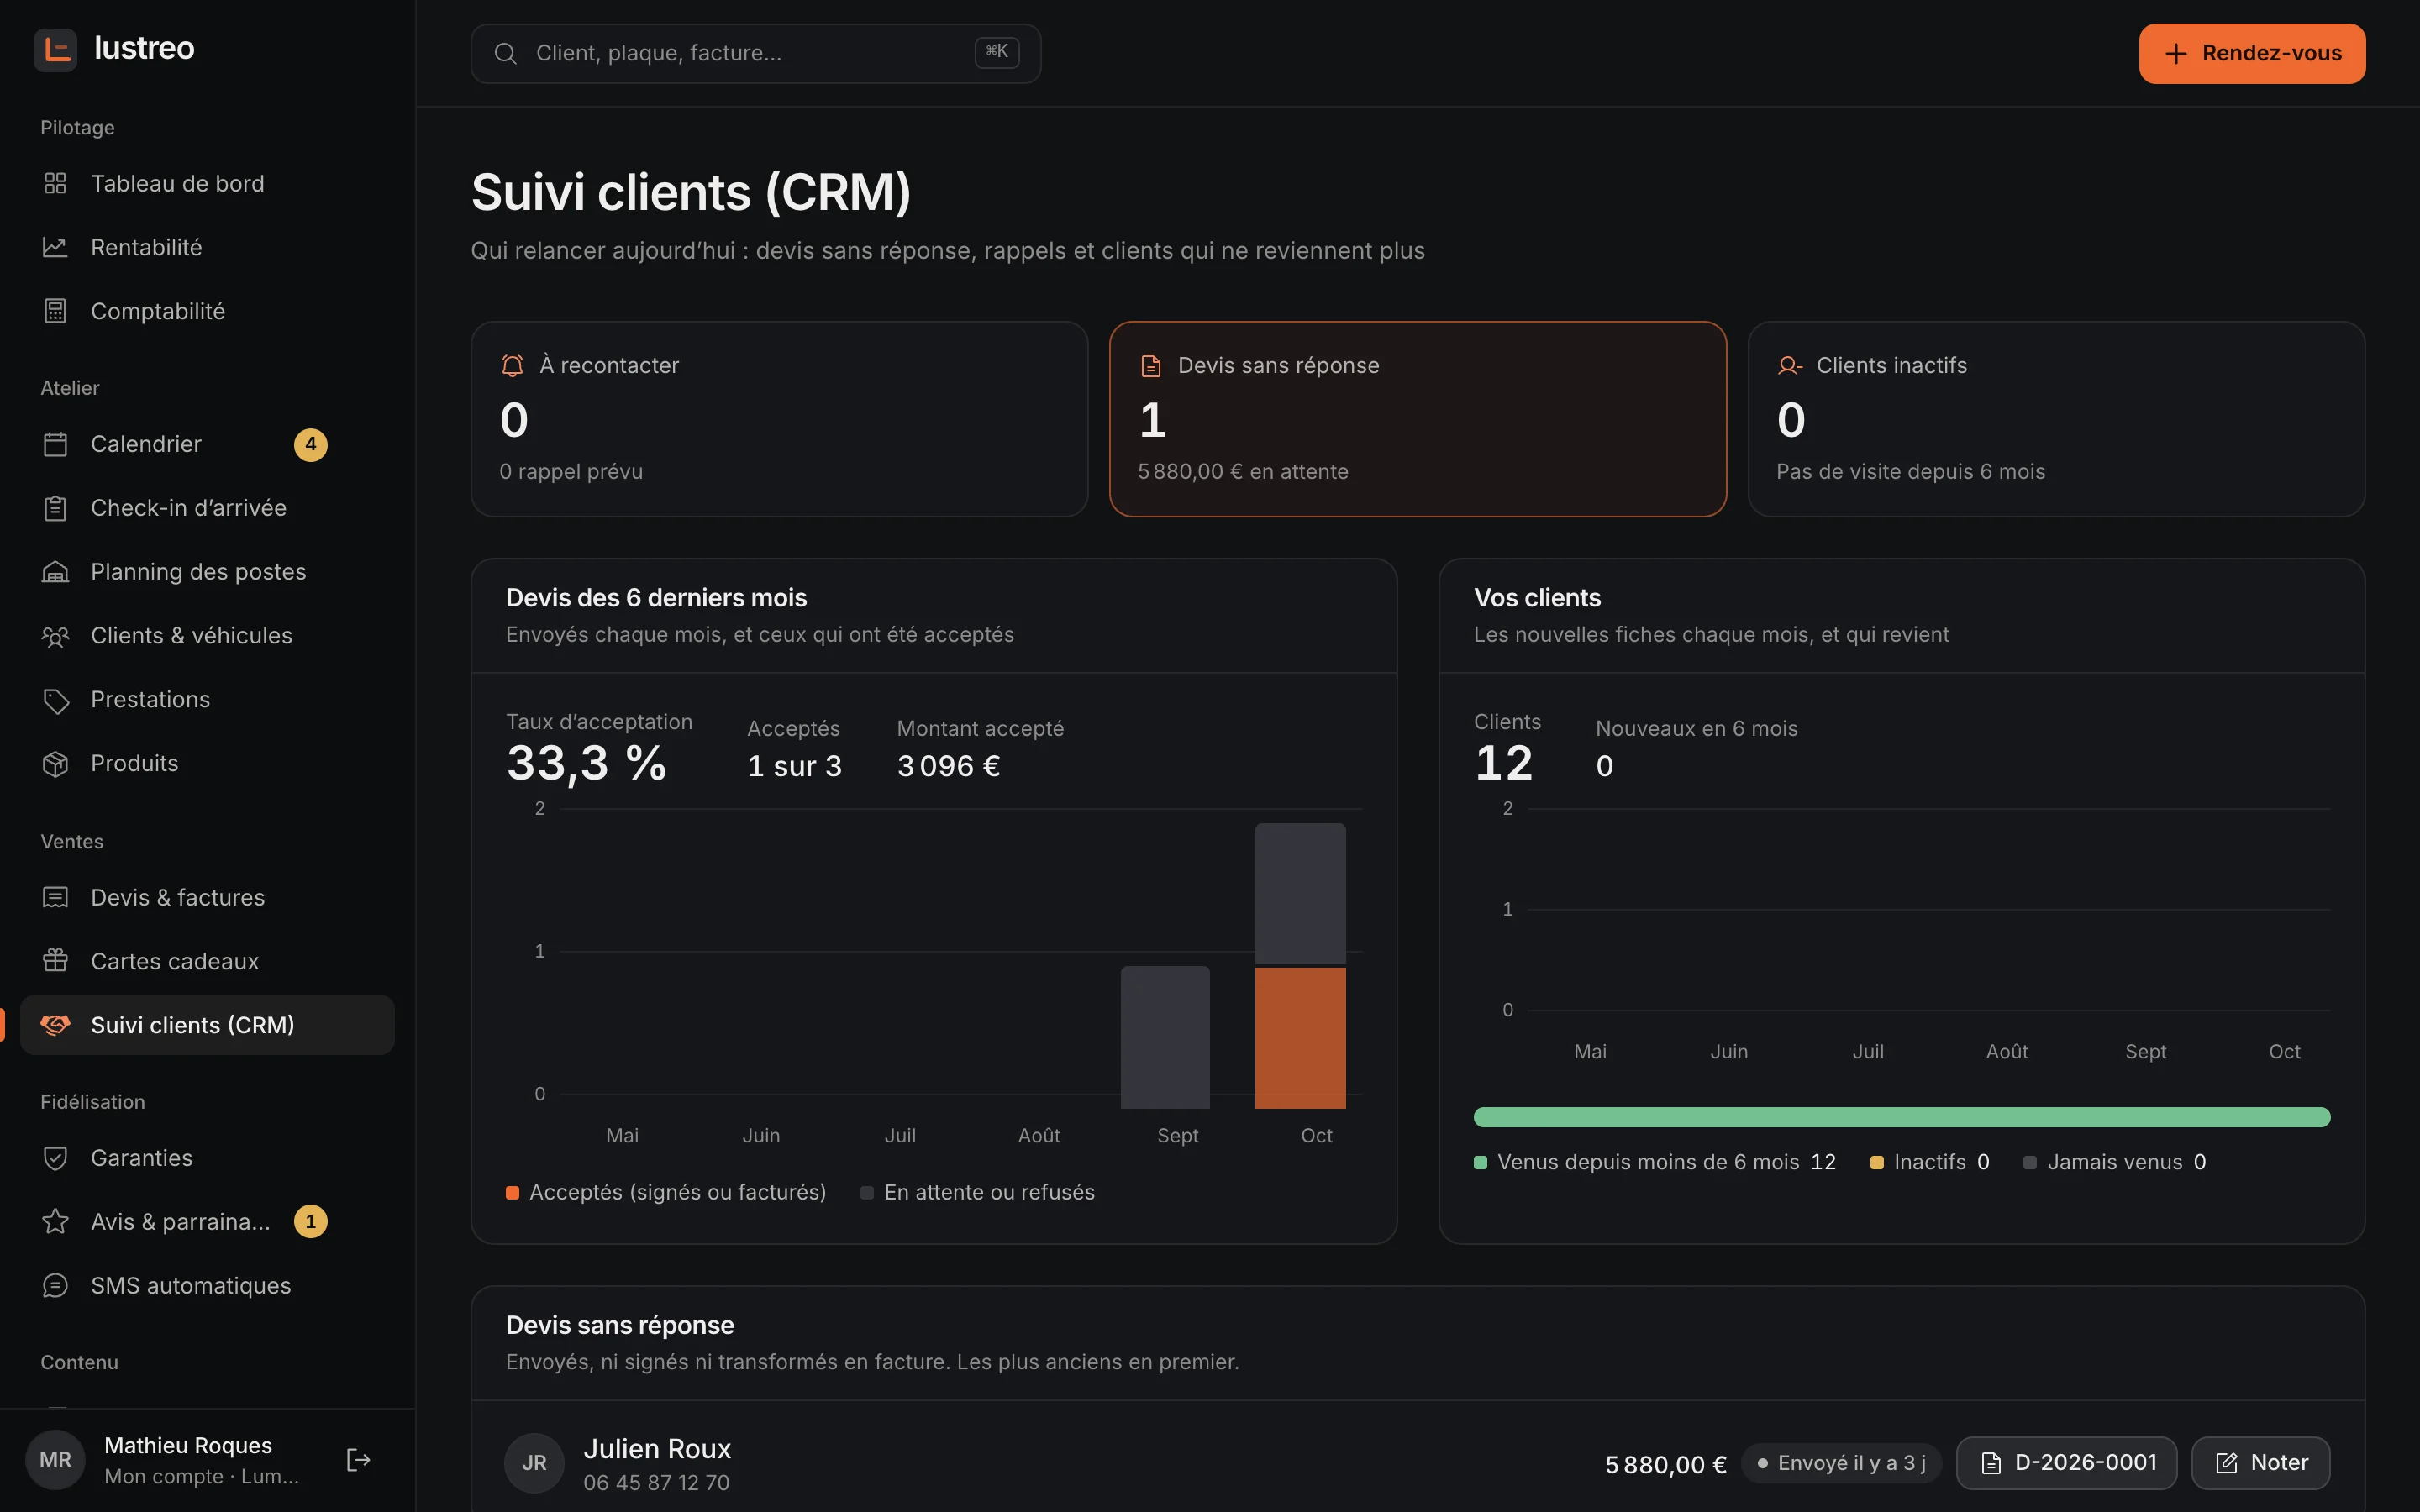Click the lustreo logo icon
The image size is (2420, 1512).
55,49
